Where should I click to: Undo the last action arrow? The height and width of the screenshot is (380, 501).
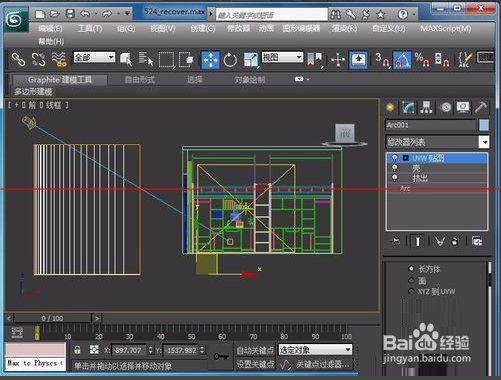pyautogui.click(x=85, y=14)
